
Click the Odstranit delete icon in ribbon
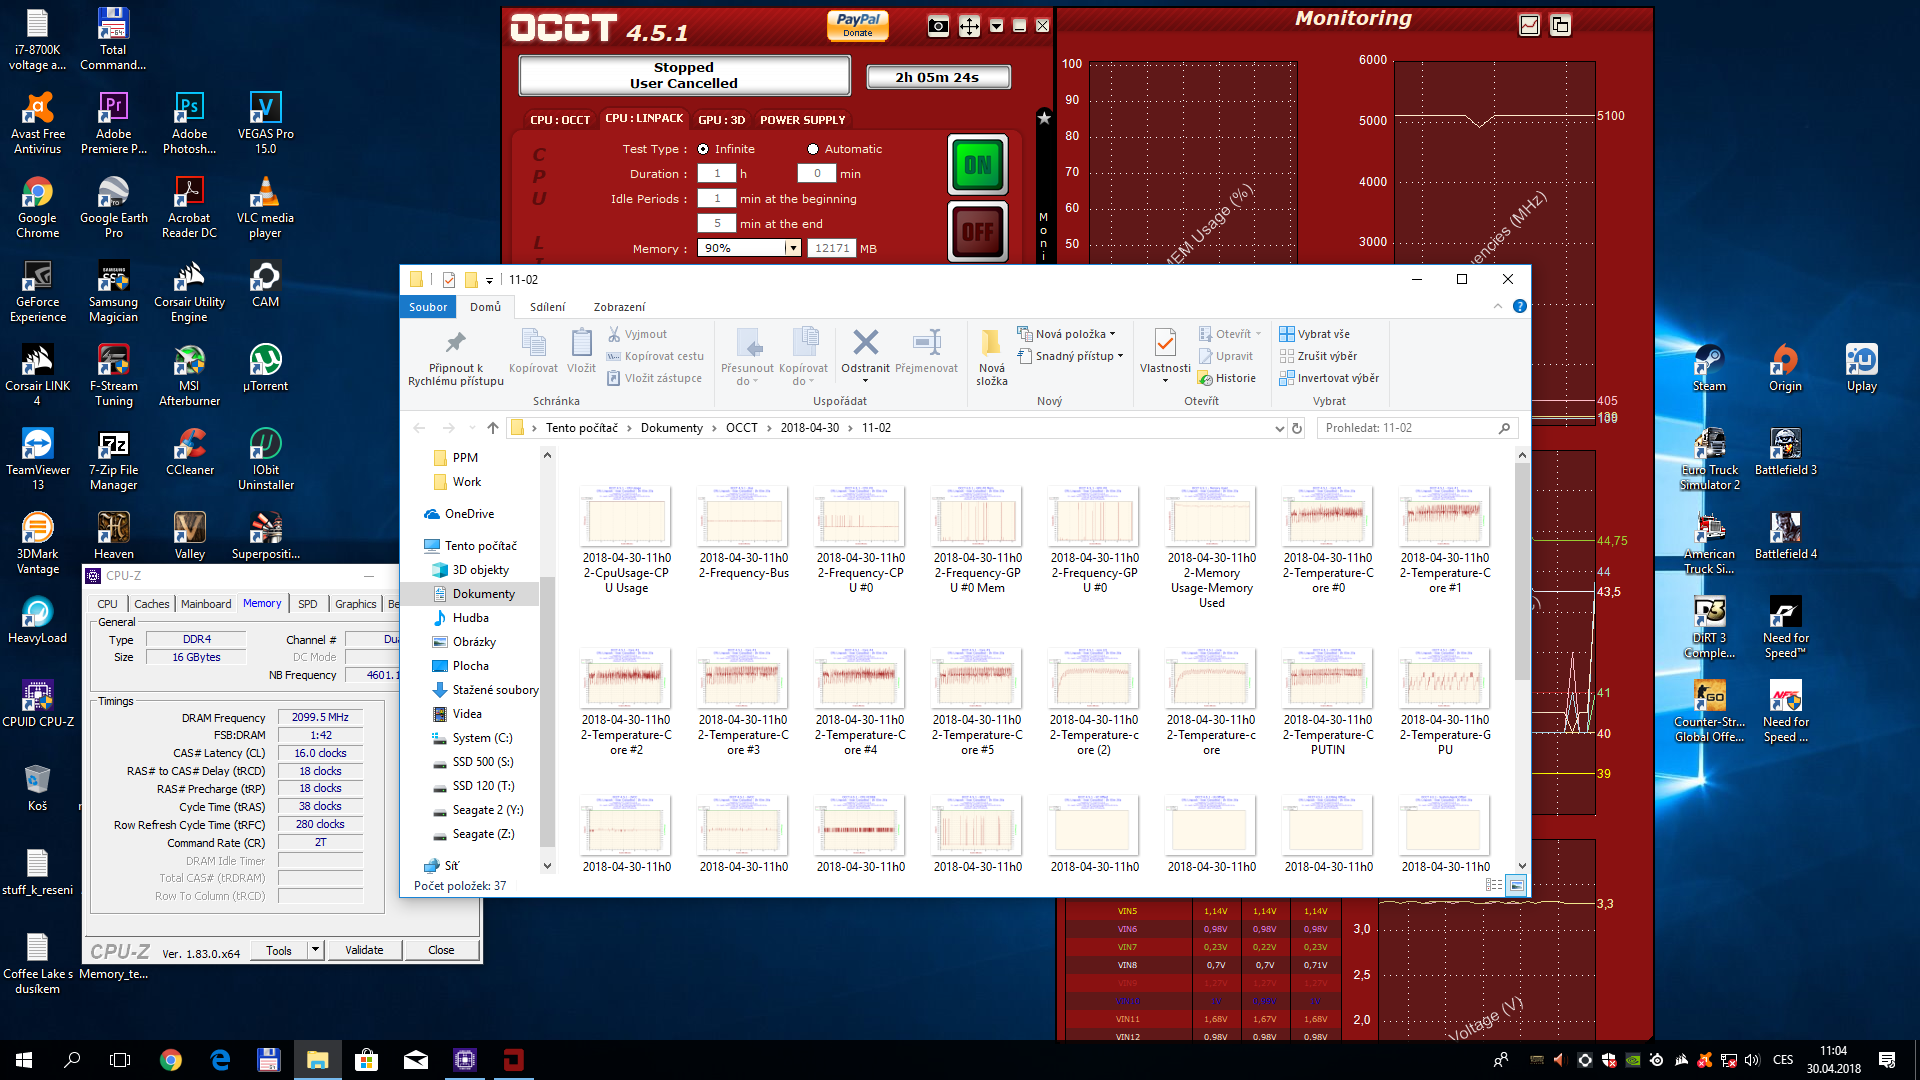point(865,344)
